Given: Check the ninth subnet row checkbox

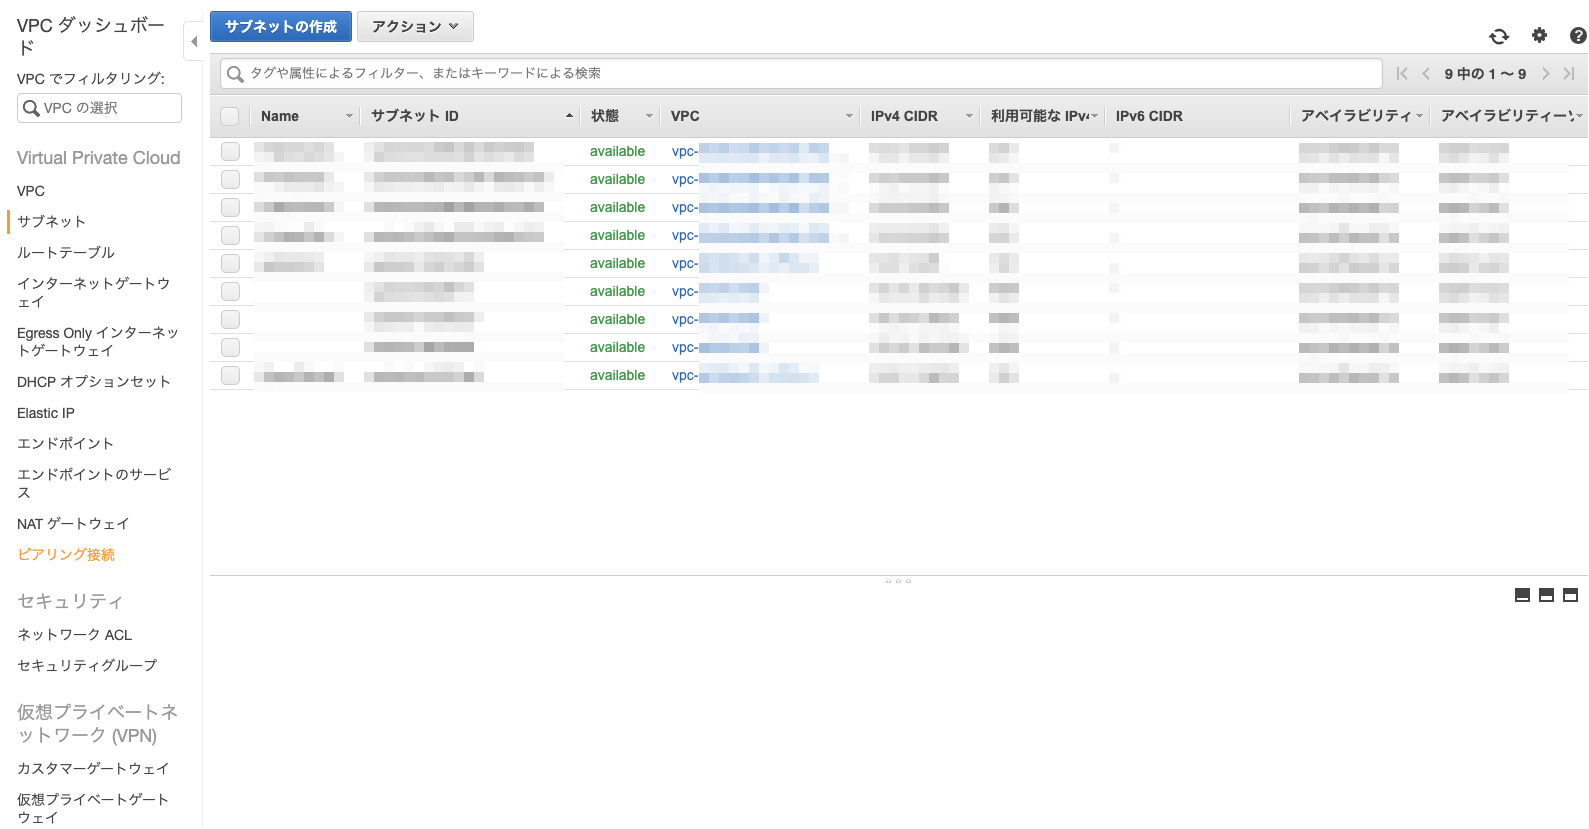Looking at the screenshot, I should click(x=230, y=375).
